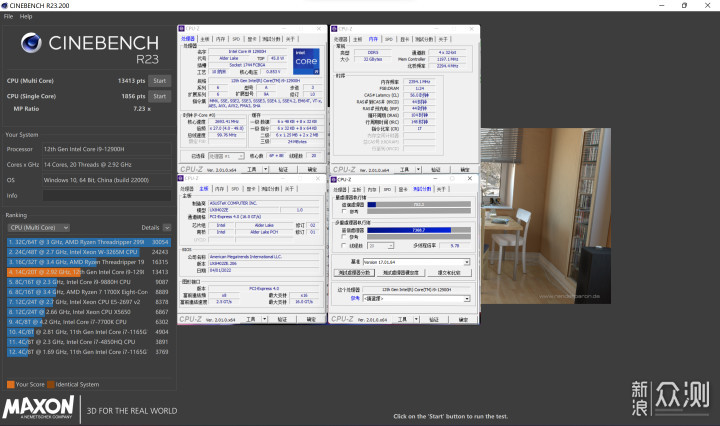Expand the Details dropdown in Ranking
The height and width of the screenshot is (426, 720).
167,228
